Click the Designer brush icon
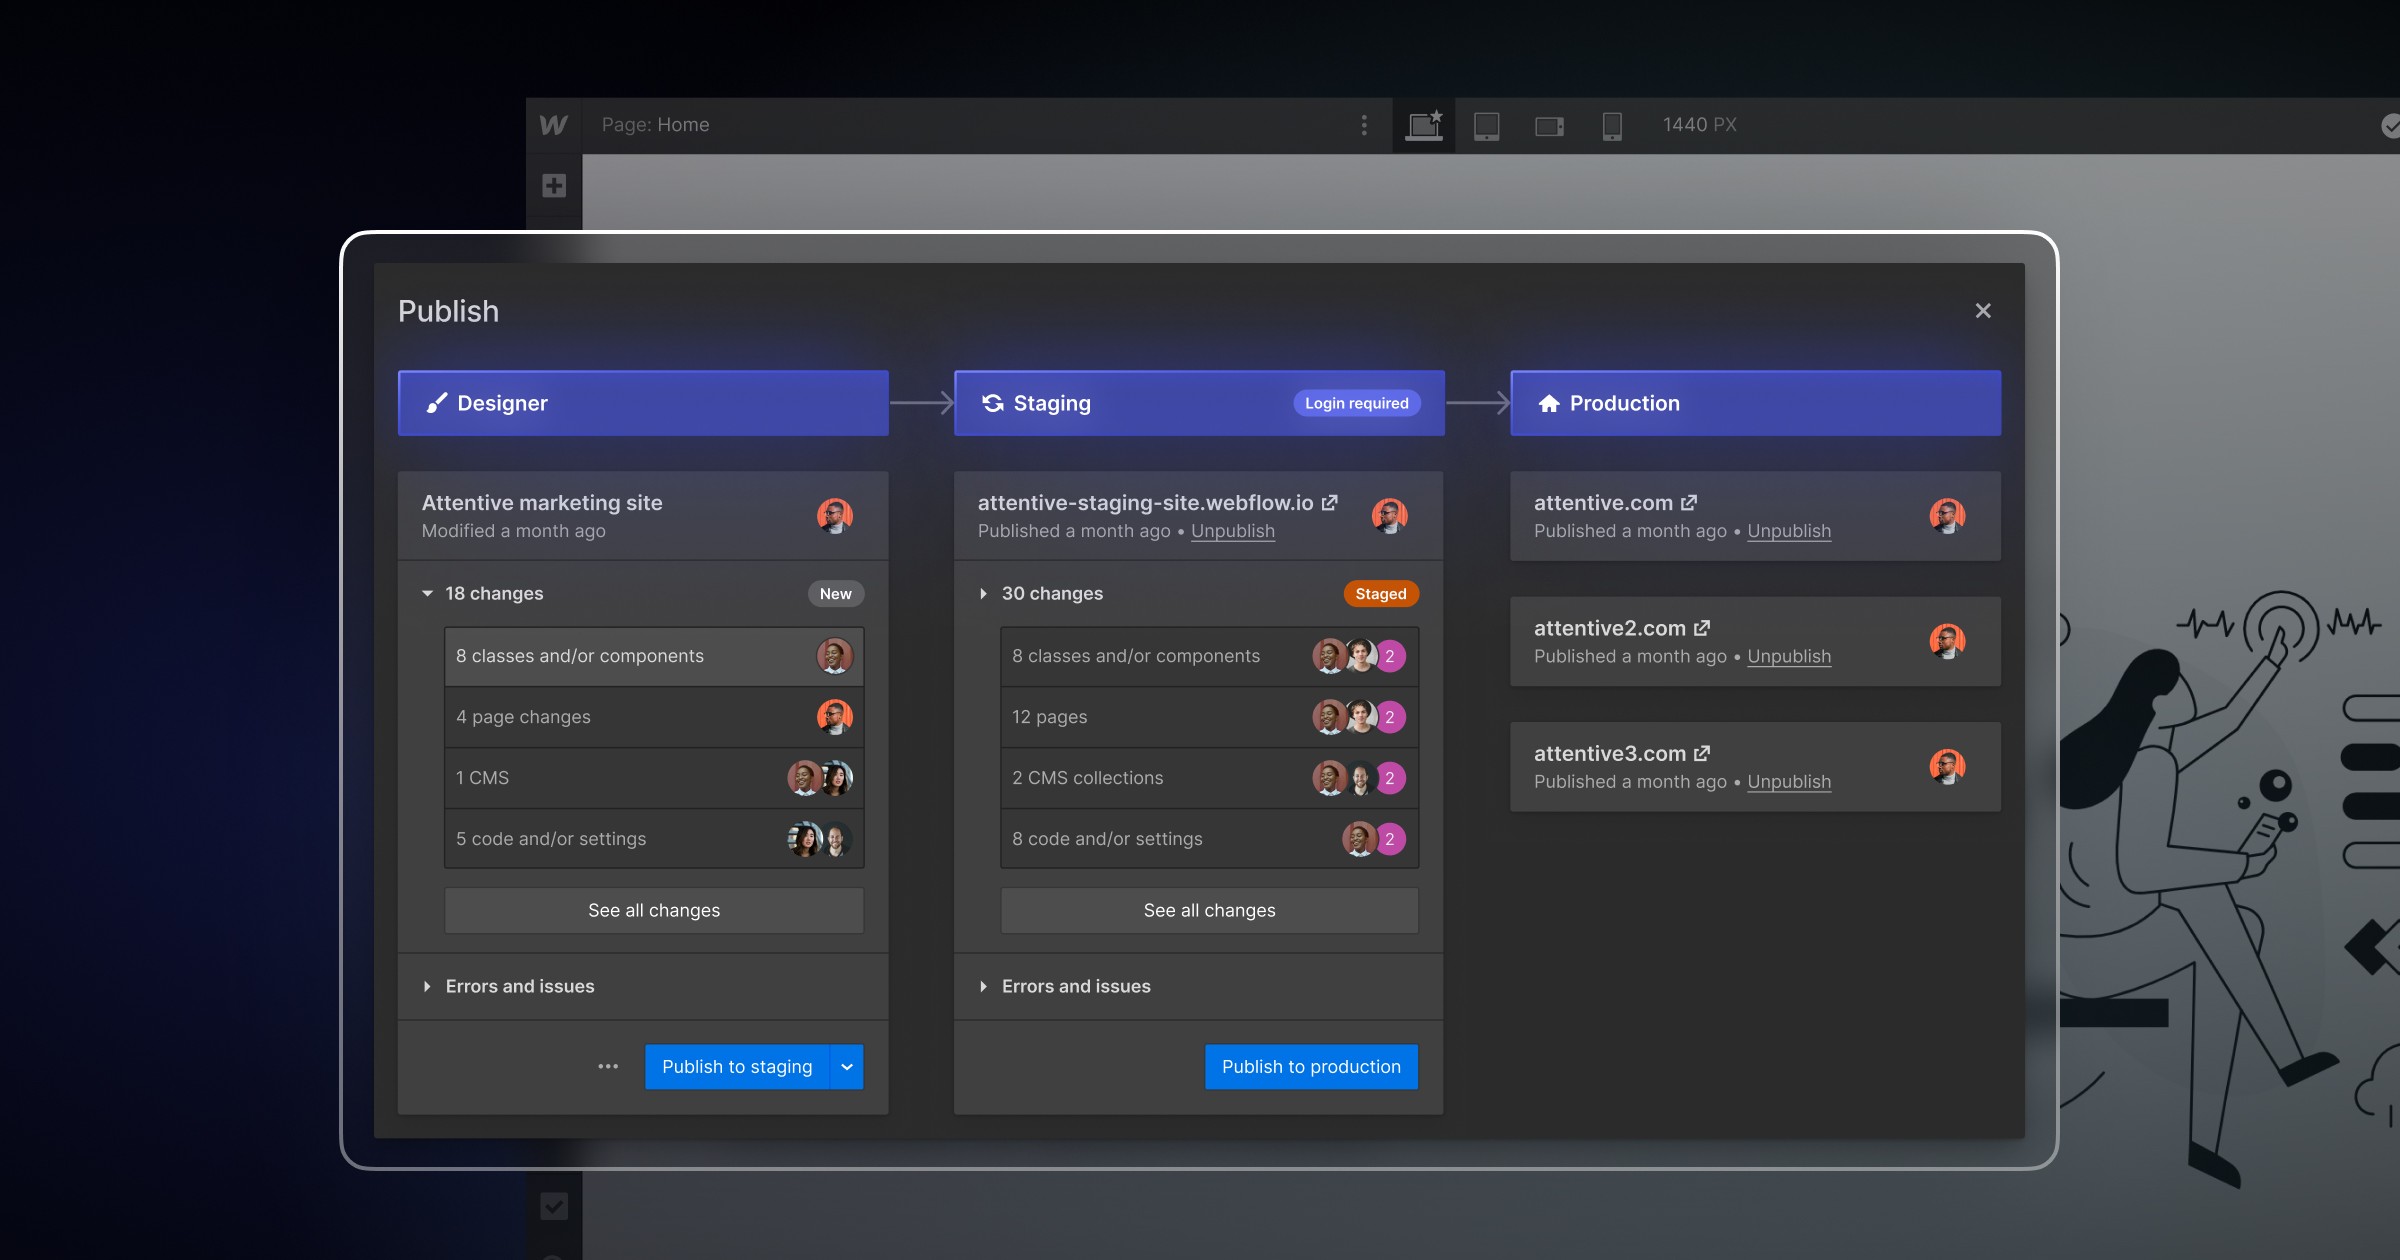This screenshot has width=2400, height=1260. click(x=436, y=403)
